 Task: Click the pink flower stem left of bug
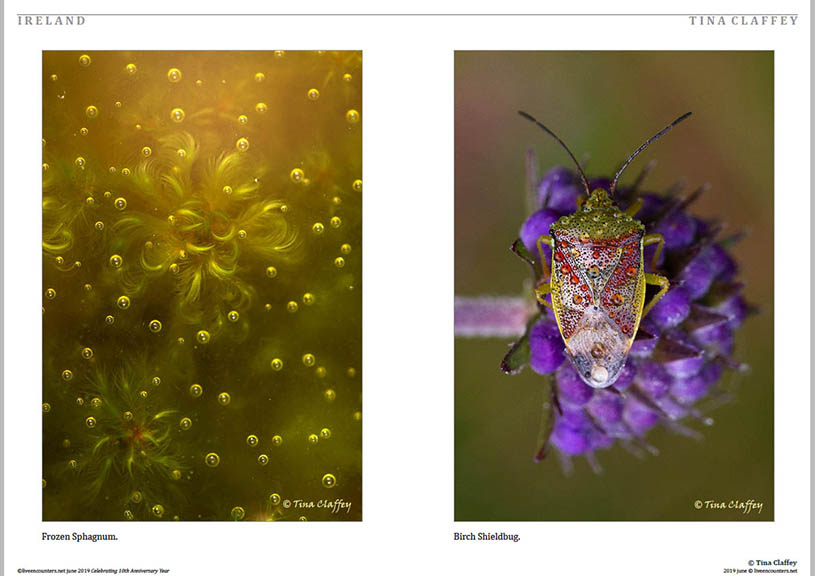click(490, 316)
